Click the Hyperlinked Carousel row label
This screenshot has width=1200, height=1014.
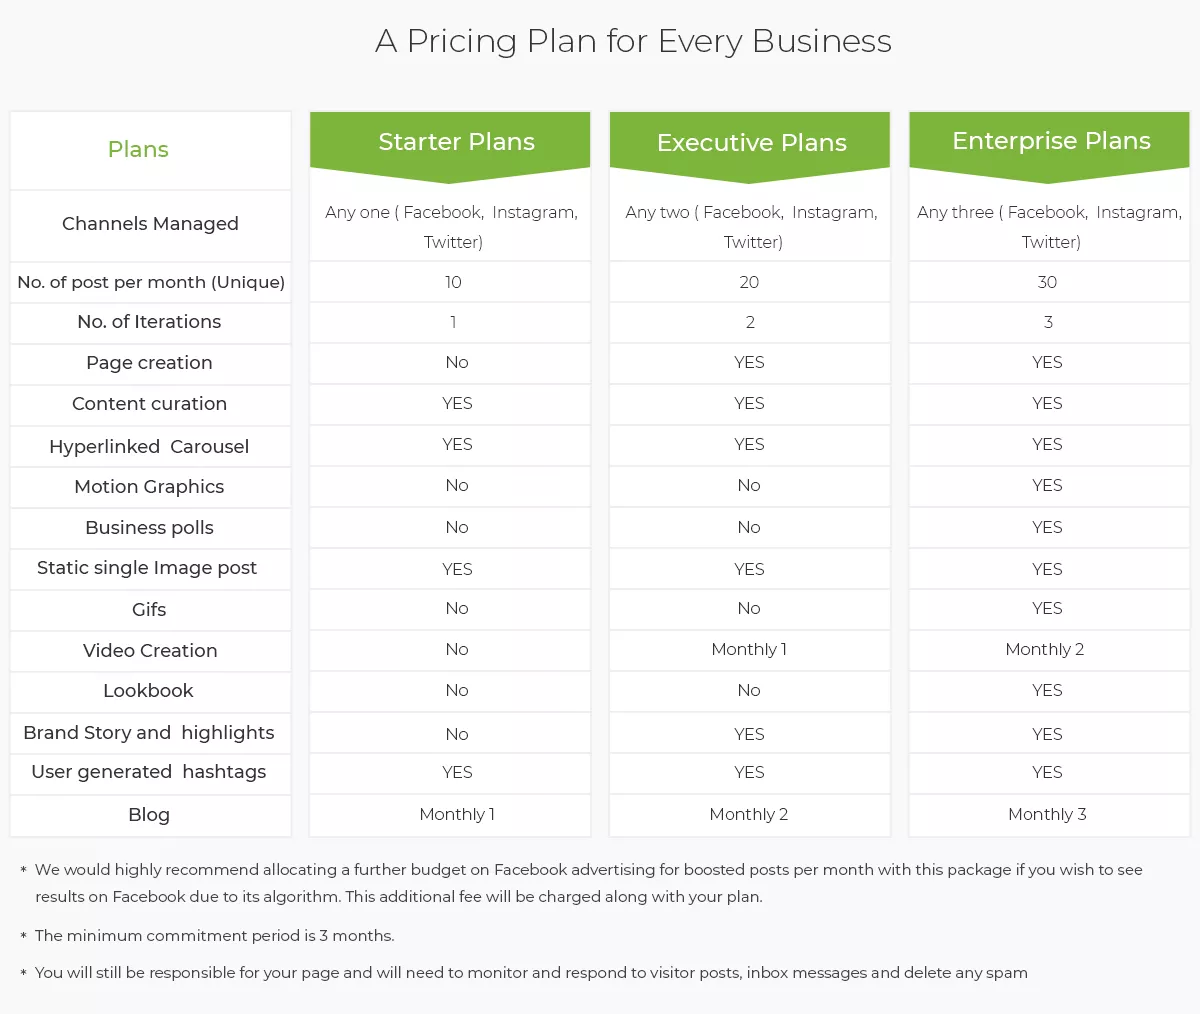(149, 447)
